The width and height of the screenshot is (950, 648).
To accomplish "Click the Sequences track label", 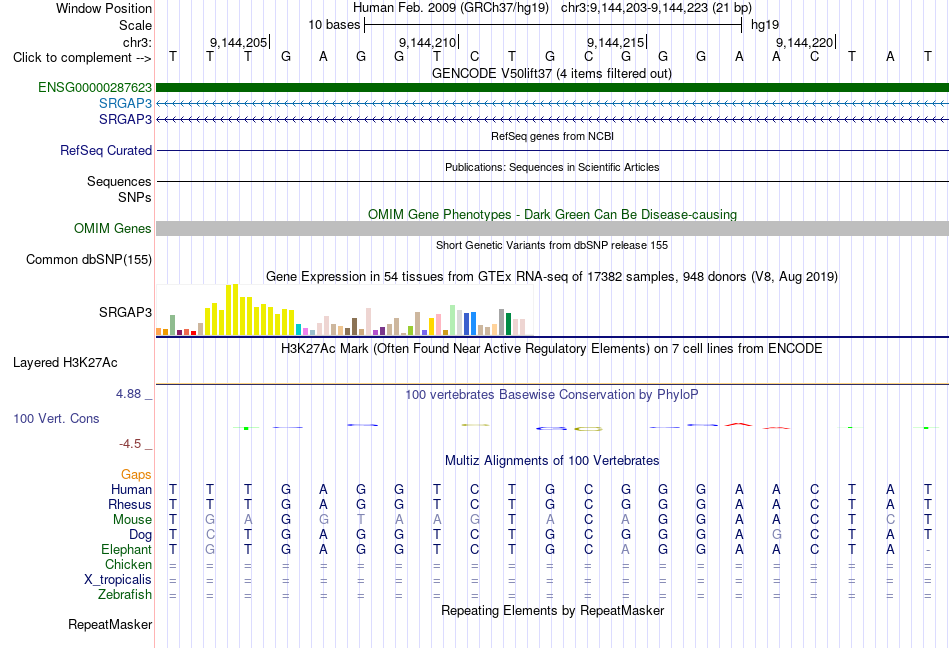I will coord(119,181).
